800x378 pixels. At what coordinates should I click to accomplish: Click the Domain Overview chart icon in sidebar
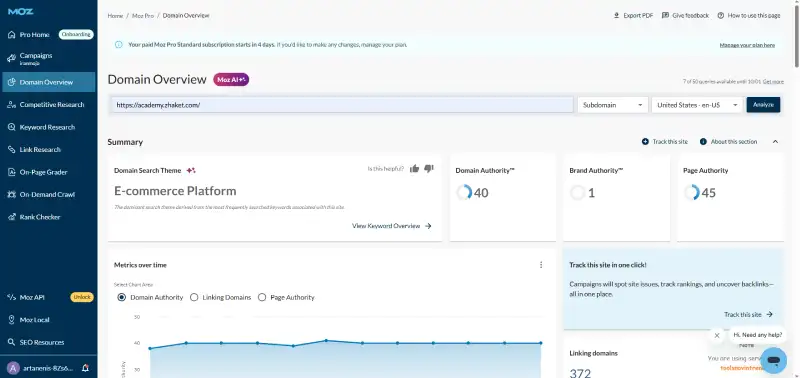click(11, 82)
